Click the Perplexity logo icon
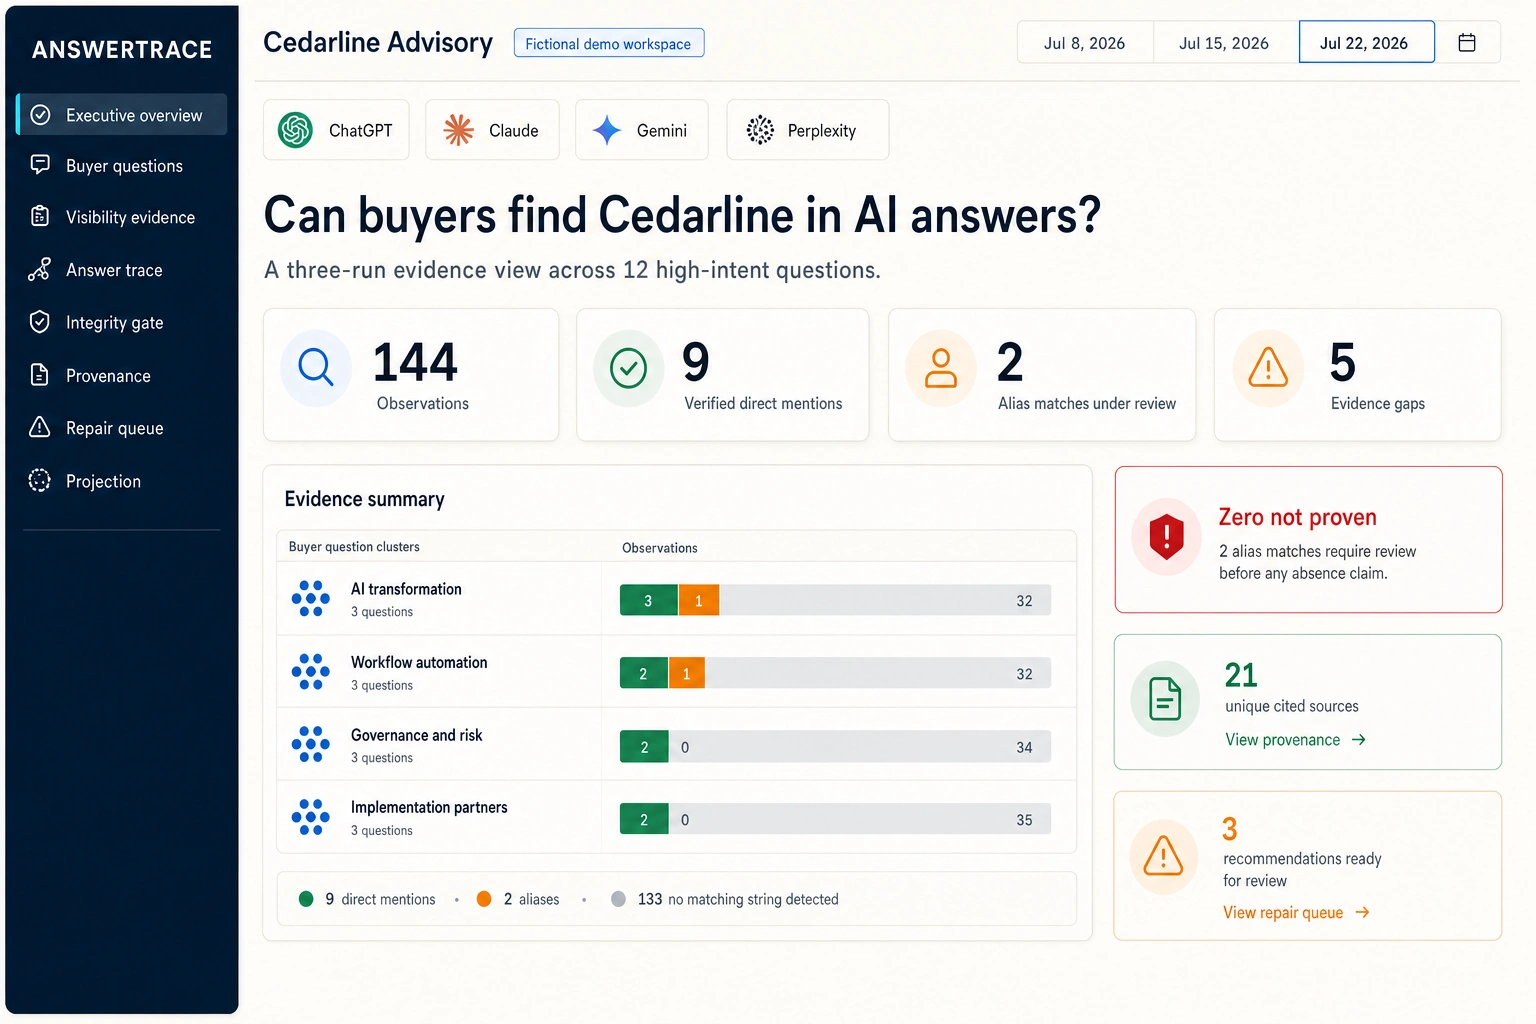The width and height of the screenshot is (1536, 1024). pyautogui.click(x=760, y=130)
